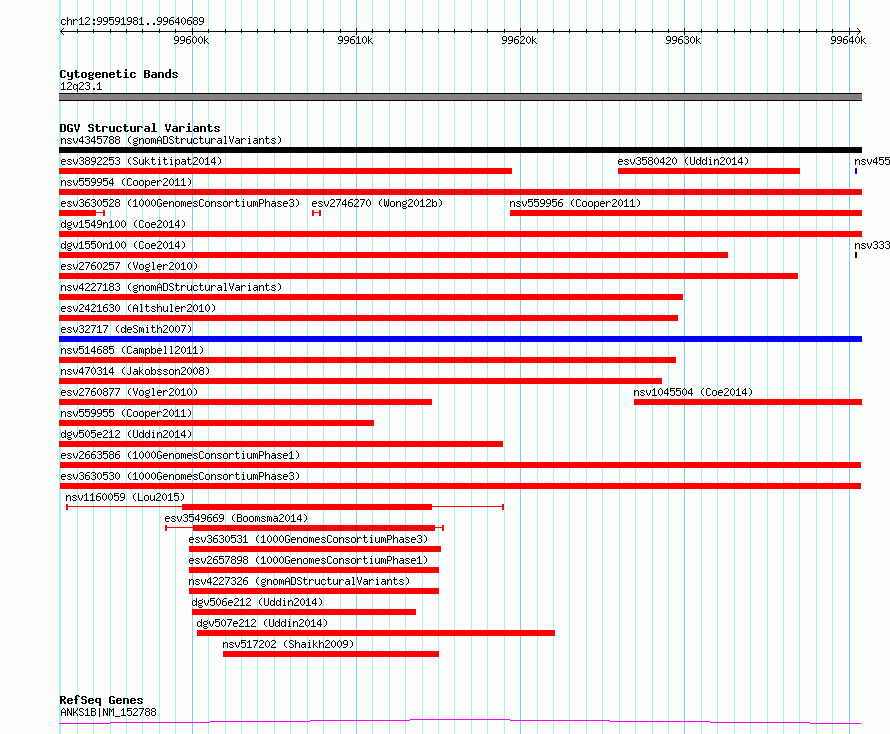Select the blue esv32717 variant bar
Viewport: 890px width, 734px height.
460,339
